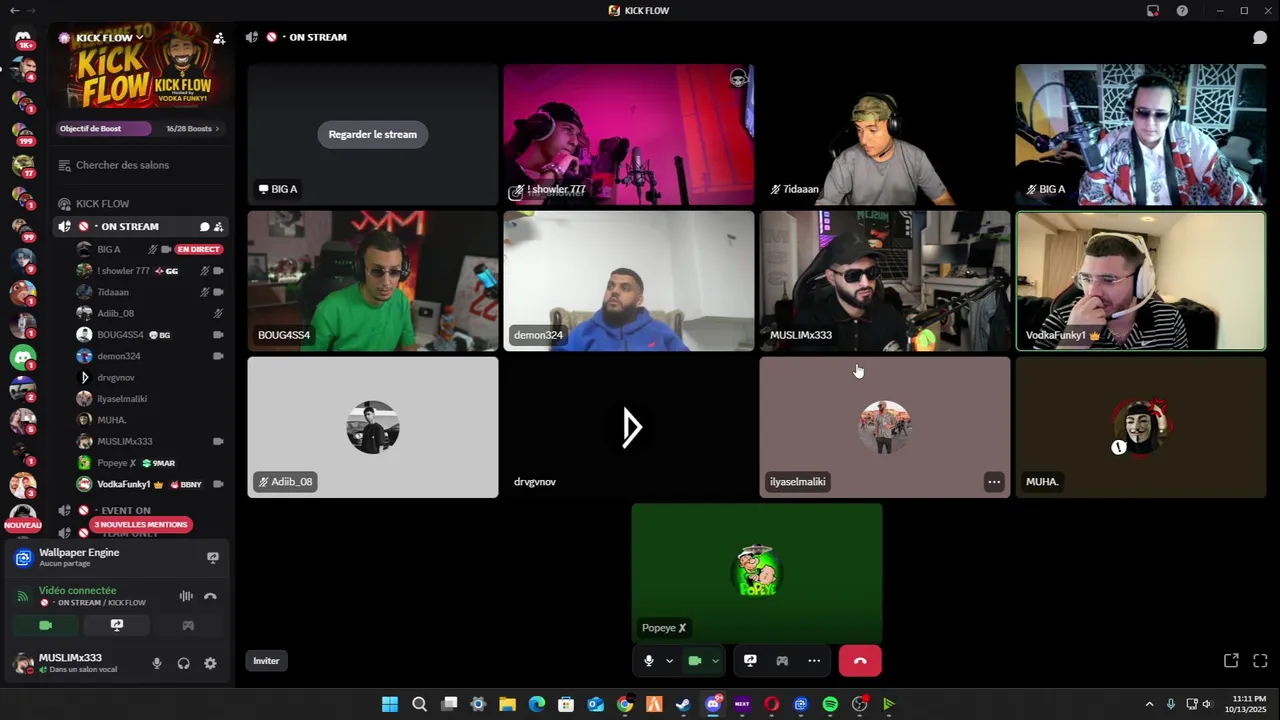Image resolution: width=1280 pixels, height=720 pixels.
Task: Click Chercher des salons search field
Action: point(141,165)
